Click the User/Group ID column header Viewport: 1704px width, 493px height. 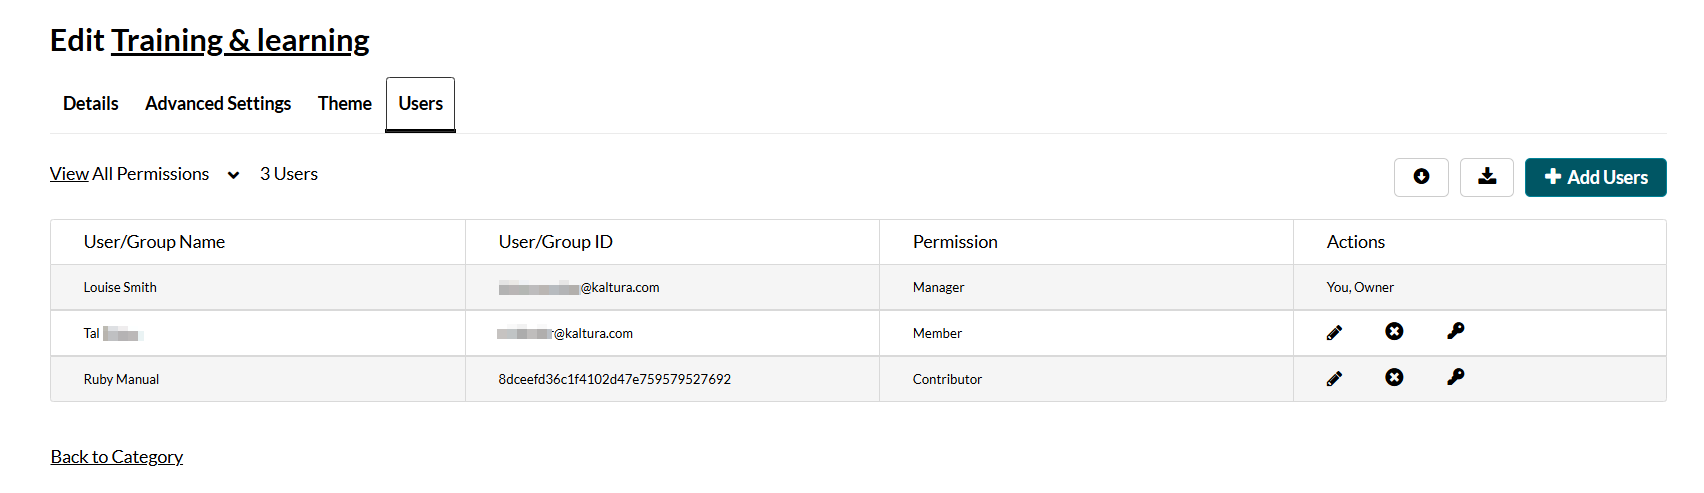click(x=555, y=242)
